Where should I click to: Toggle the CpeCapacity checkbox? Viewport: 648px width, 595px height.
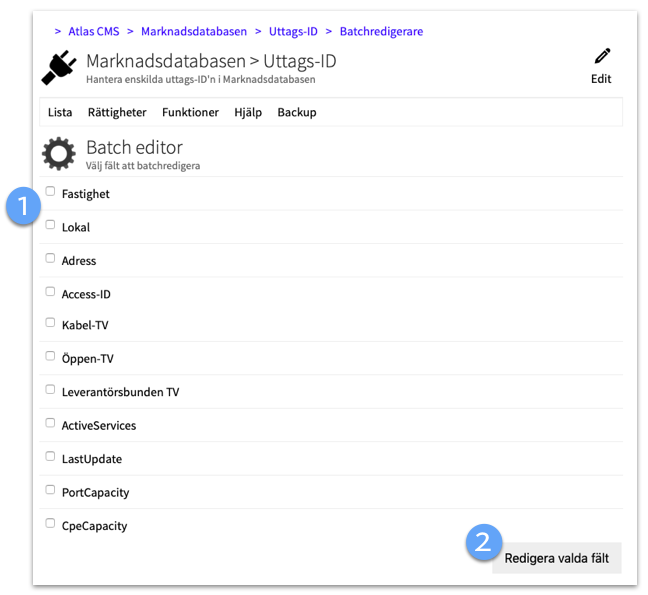[51, 523]
